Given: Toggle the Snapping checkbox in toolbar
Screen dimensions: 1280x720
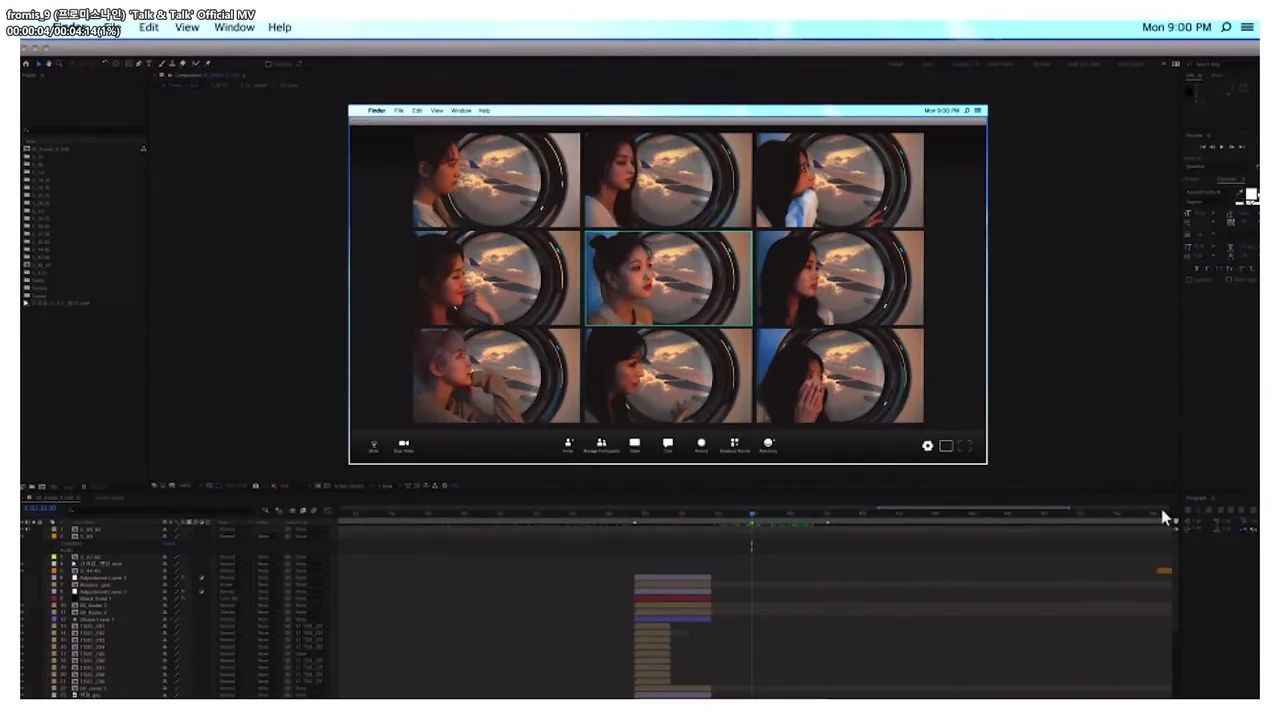Looking at the screenshot, I should click(268, 64).
